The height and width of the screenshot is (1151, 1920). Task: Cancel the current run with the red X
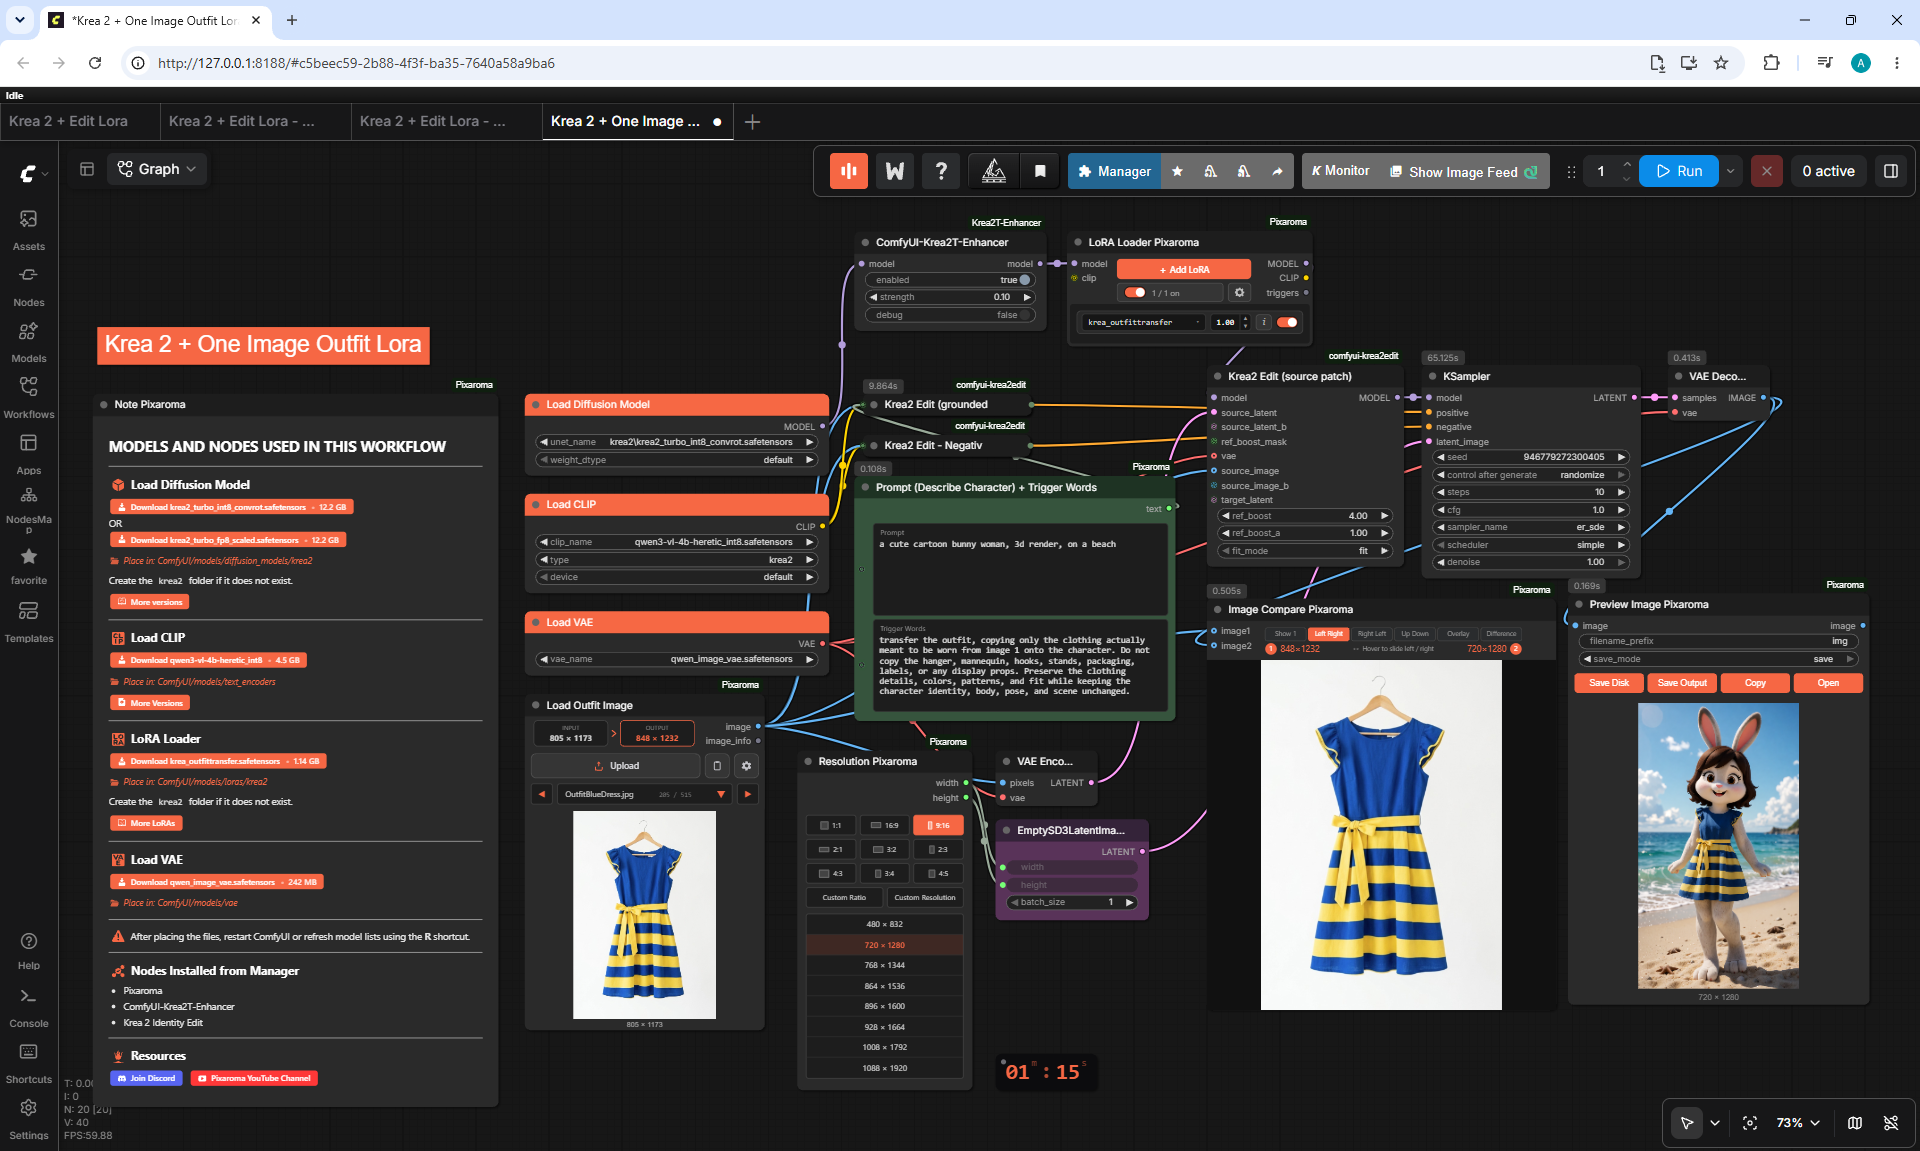tap(1767, 171)
